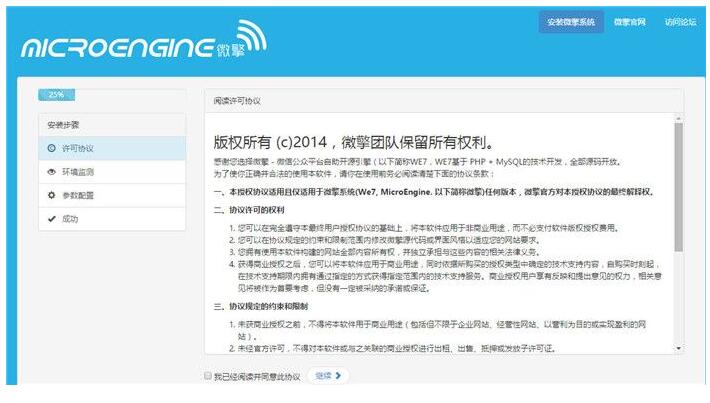Open the 访问论坛 link
Screen dimensions: 710x403
(x=680, y=22)
